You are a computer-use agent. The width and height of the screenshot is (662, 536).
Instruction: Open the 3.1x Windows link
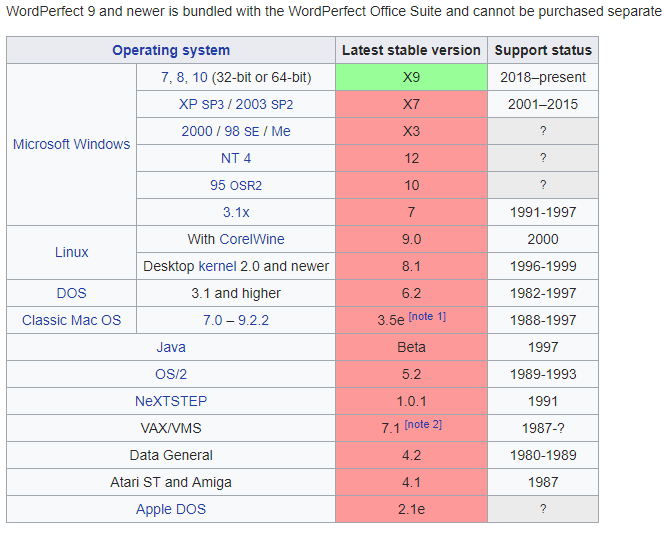tap(236, 212)
